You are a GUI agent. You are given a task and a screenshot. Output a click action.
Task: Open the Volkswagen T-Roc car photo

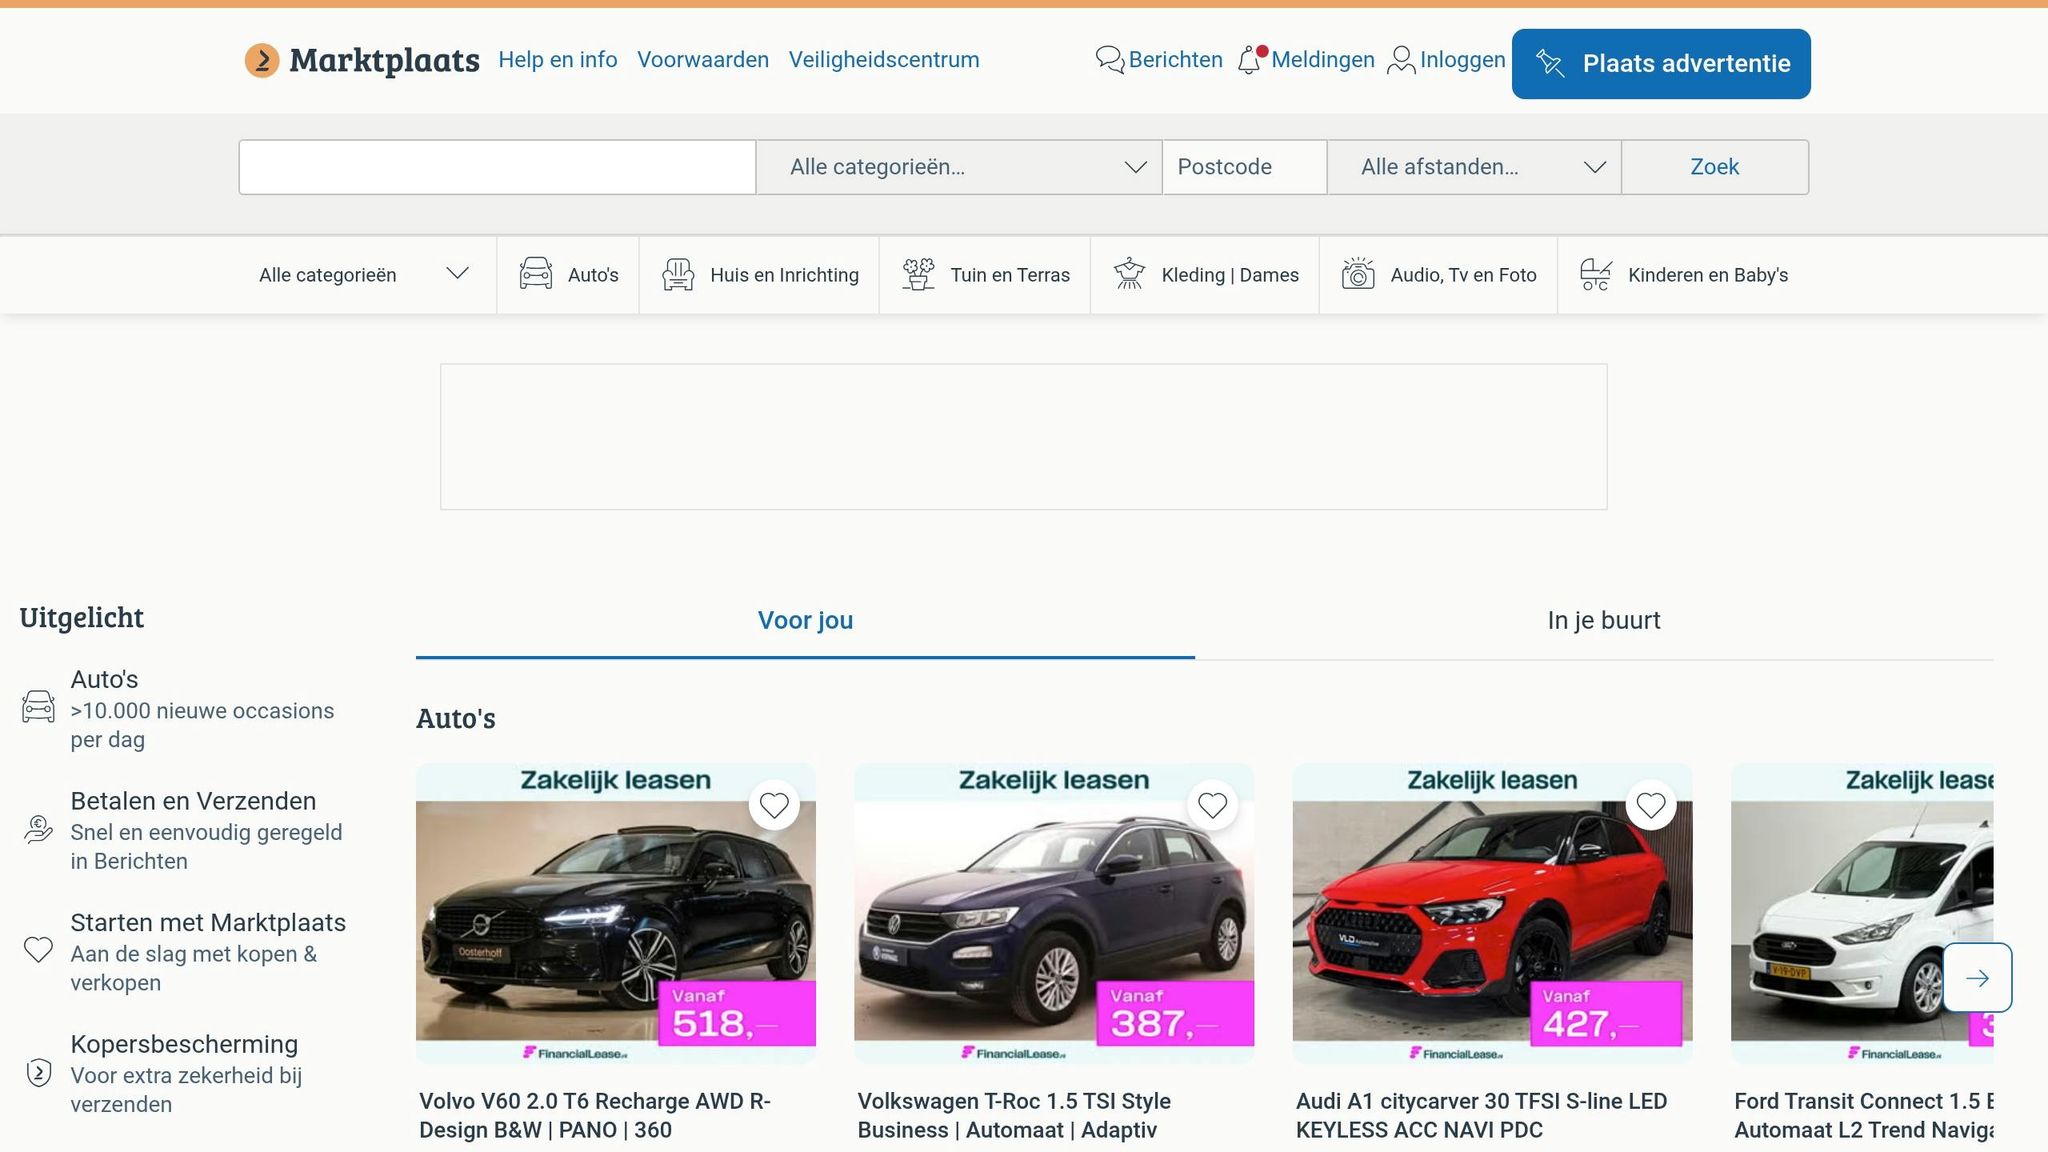(1054, 913)
